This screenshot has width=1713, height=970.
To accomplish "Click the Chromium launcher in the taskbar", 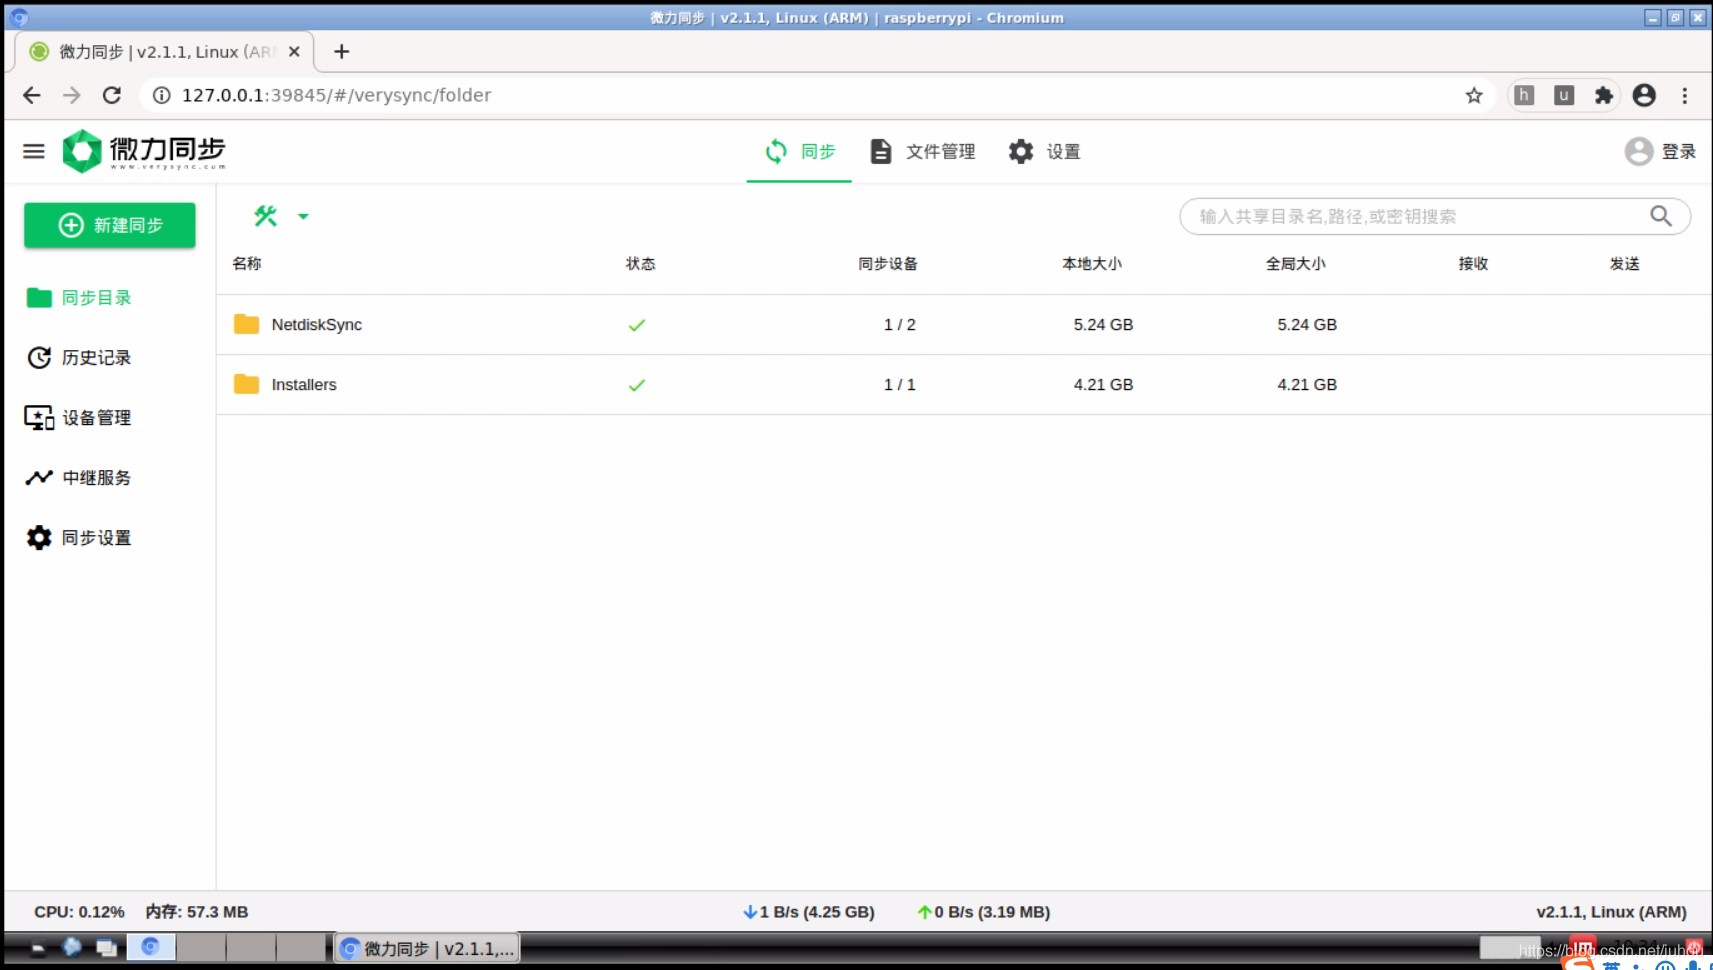I will point(150,946).
